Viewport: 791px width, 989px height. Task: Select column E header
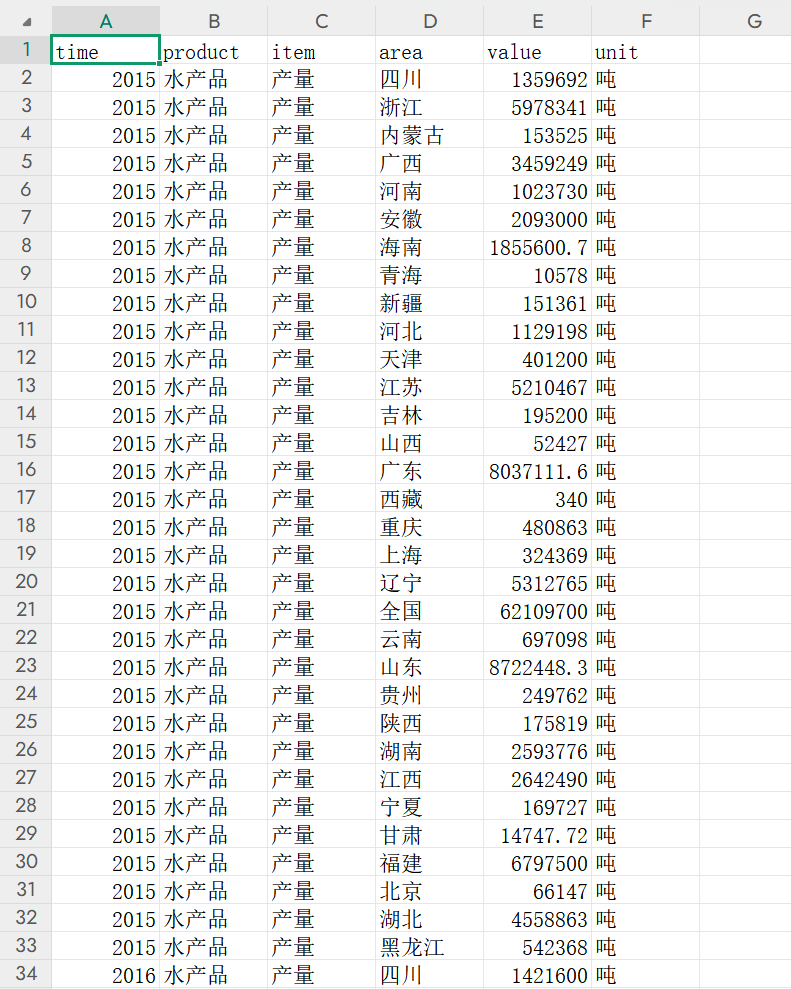[537, 21]
